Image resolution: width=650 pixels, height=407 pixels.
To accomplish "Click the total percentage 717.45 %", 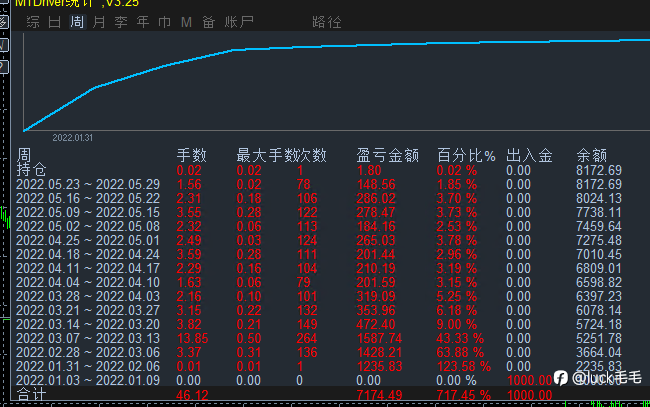I will [x=463, y=395].
